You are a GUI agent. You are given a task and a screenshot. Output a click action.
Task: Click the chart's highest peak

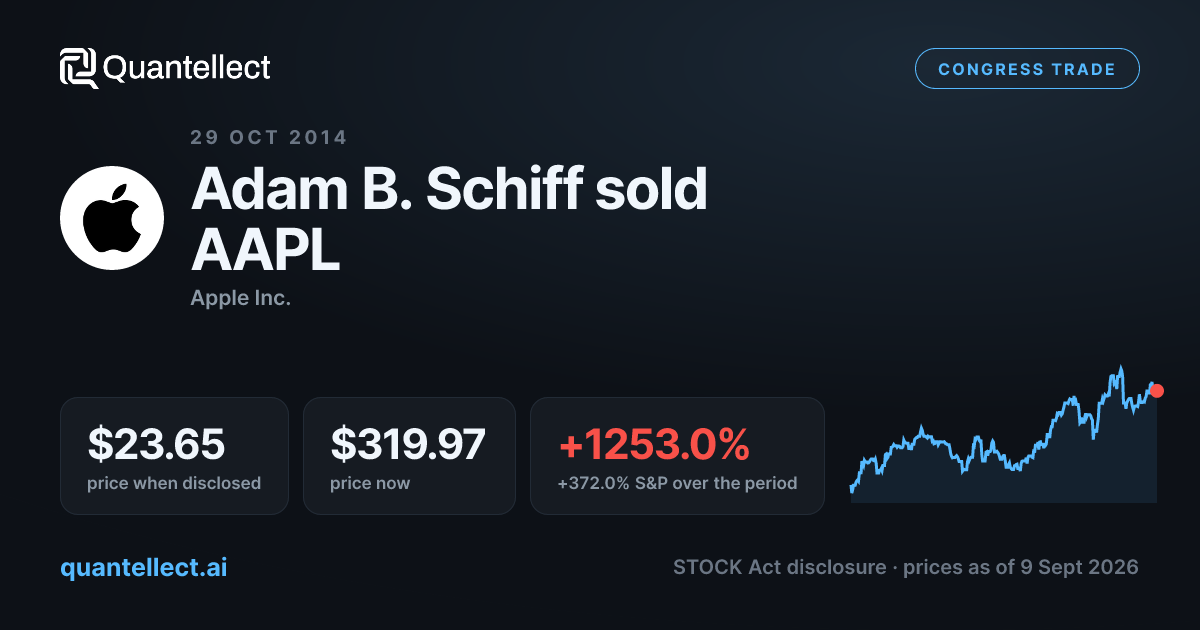coord(1121,368)
